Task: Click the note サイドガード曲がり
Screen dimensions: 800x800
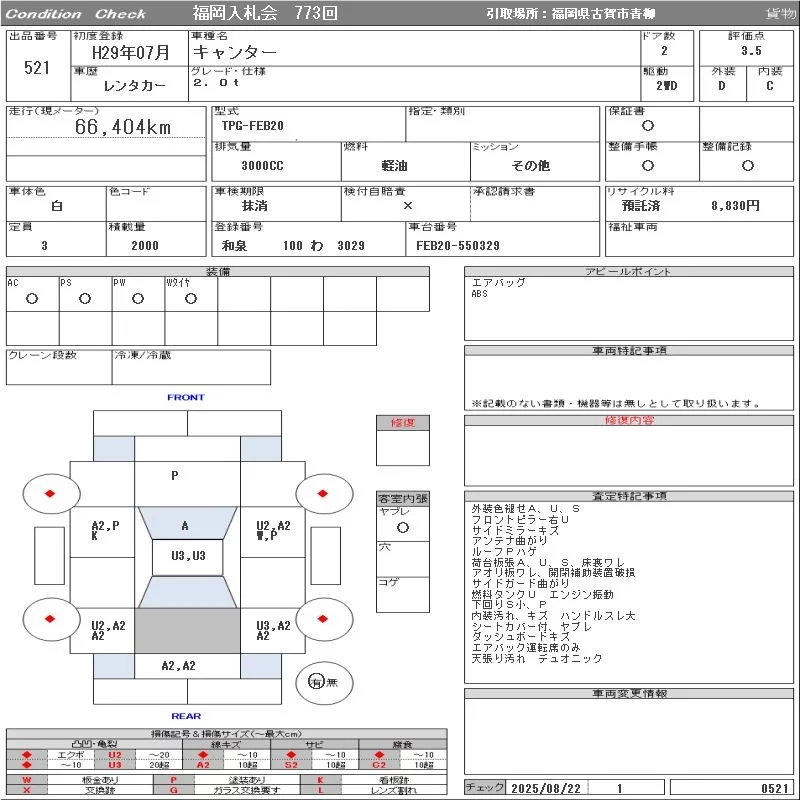Action: [520, 583]
